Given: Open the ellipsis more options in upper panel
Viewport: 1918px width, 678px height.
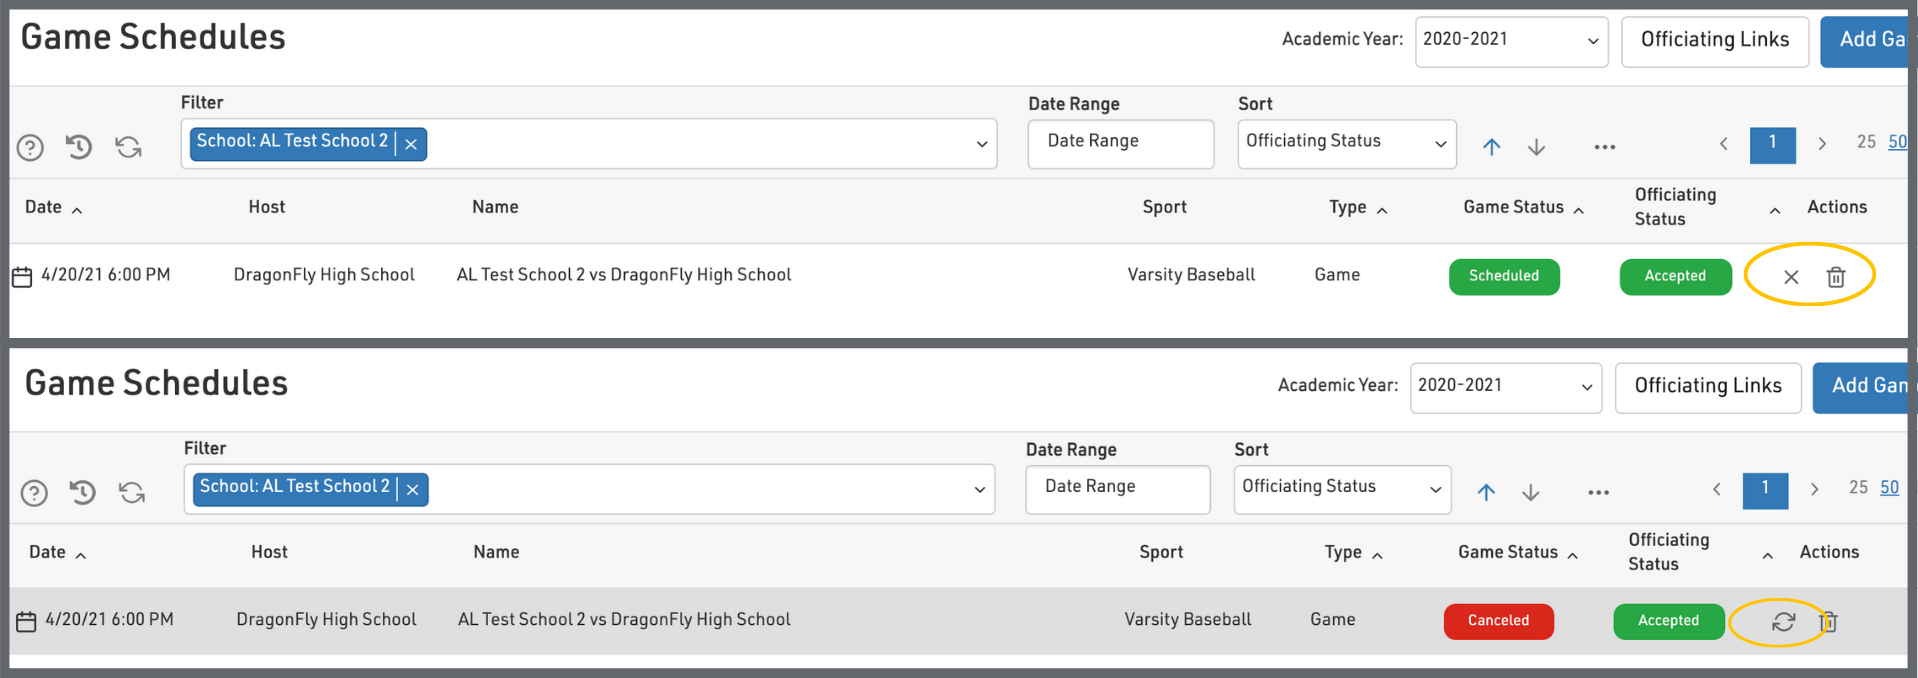Looking at the screenshot, I should point(1604,147).
